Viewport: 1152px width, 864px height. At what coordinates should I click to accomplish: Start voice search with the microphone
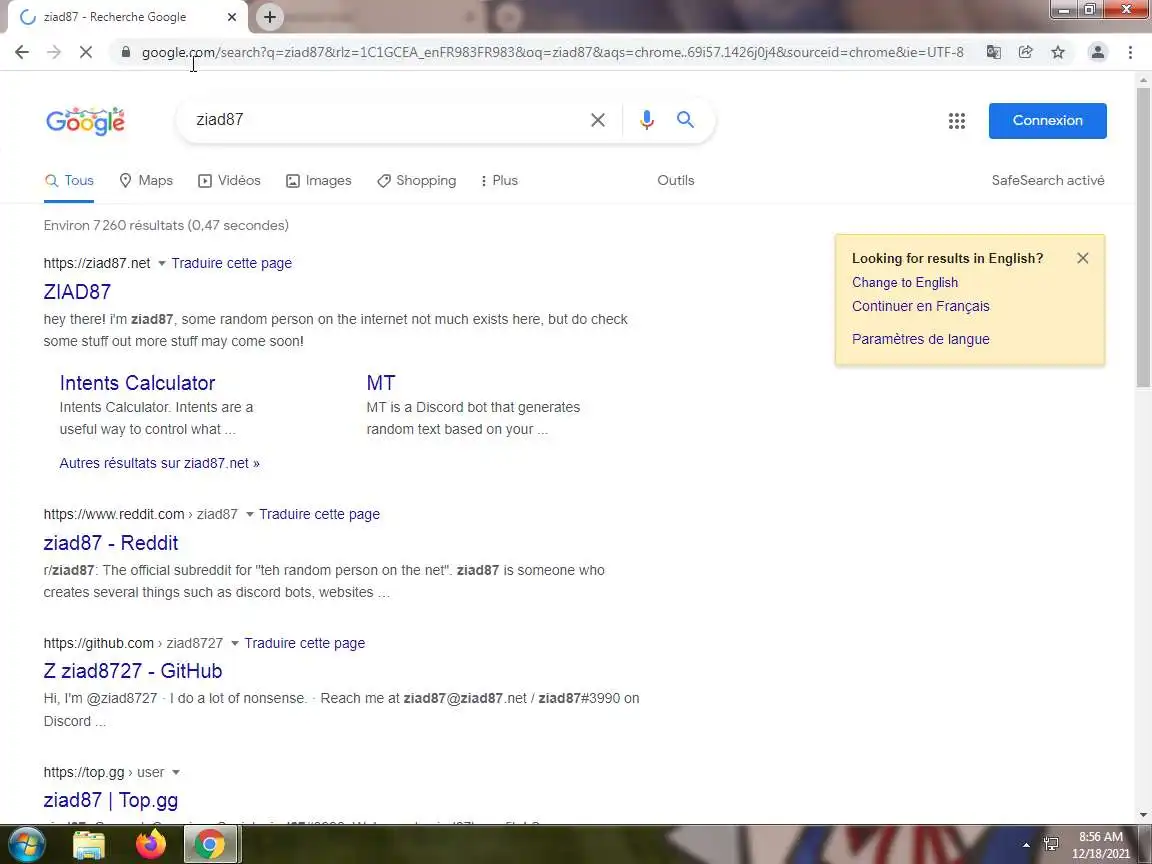point(647,120)
